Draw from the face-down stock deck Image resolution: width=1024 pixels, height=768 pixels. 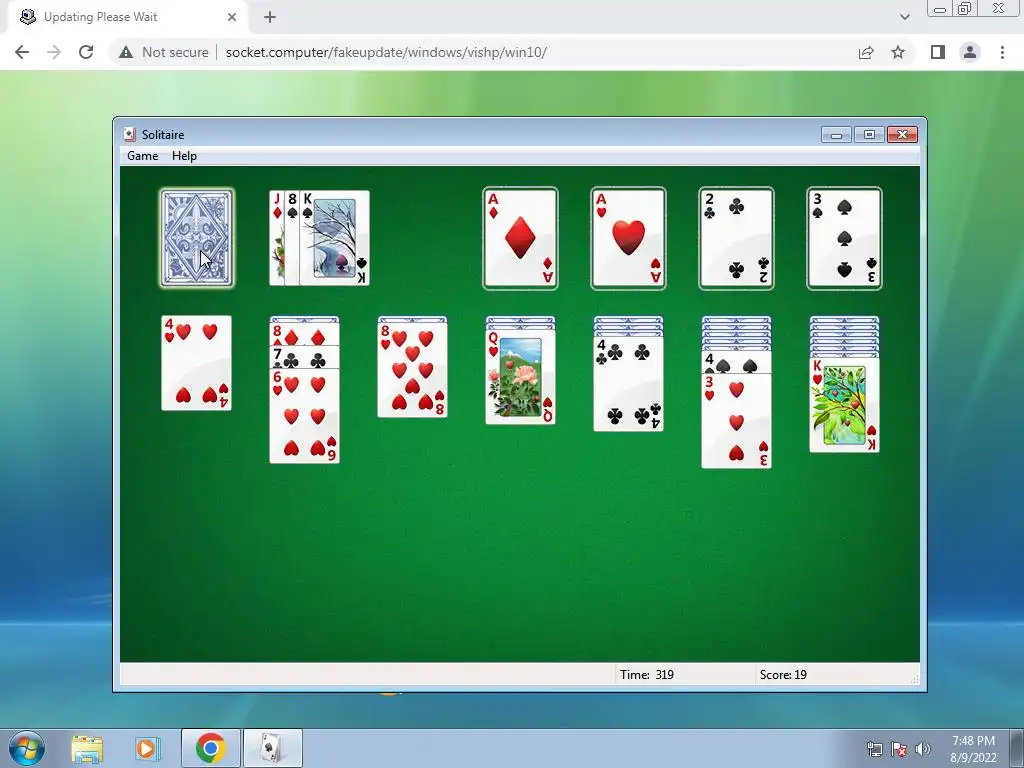[197, 238]
